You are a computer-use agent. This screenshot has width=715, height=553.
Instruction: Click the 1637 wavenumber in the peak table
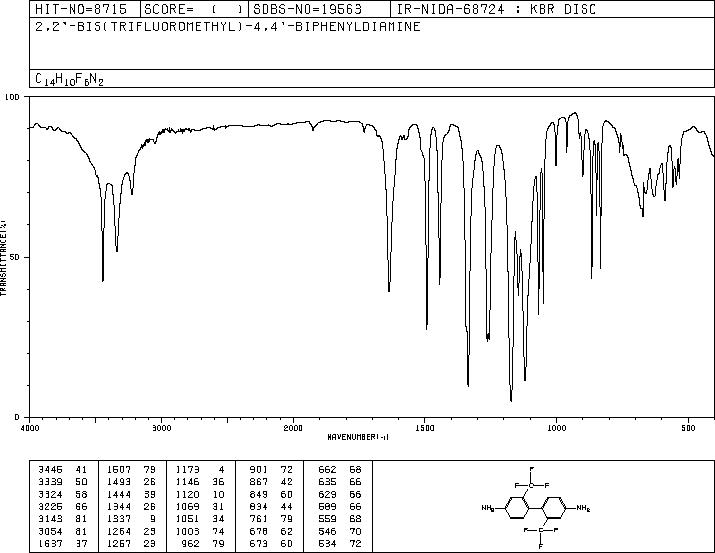(x=50, y=543)
